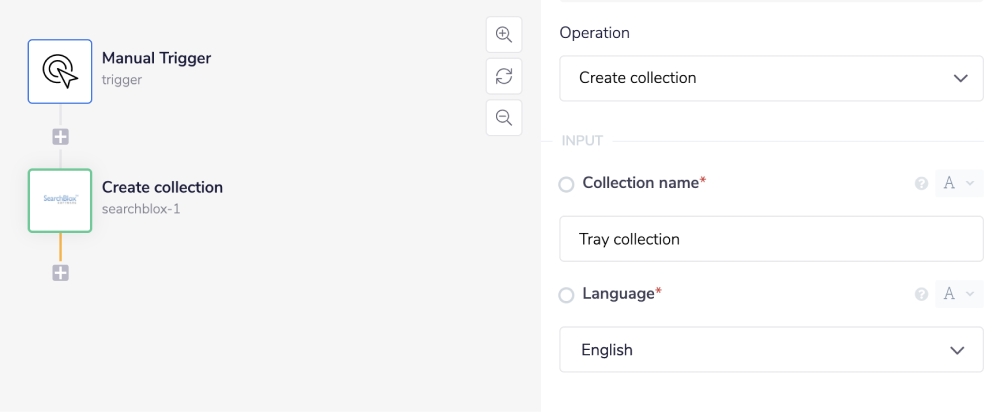Viewport: 1000px width, 412px height.
Task: Zoom in on the workflow canvas
Action: [504, 35]
